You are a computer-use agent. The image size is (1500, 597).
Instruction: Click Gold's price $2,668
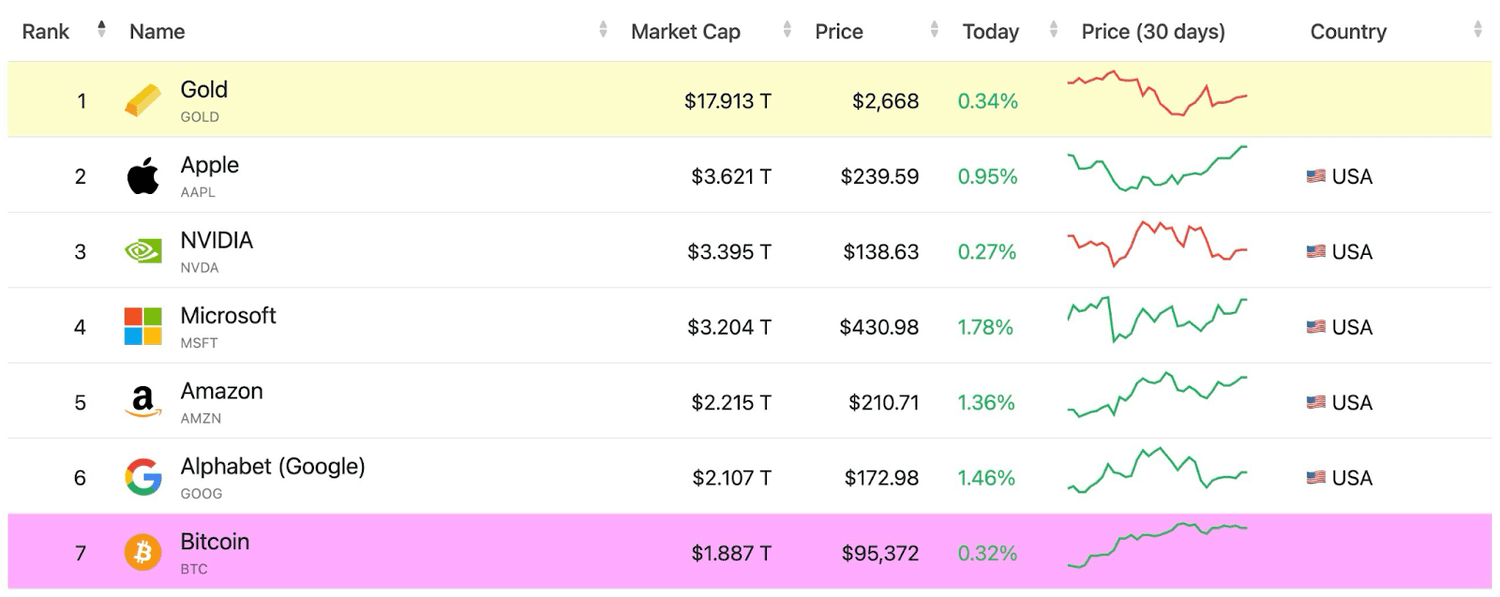tap(885, 101)
